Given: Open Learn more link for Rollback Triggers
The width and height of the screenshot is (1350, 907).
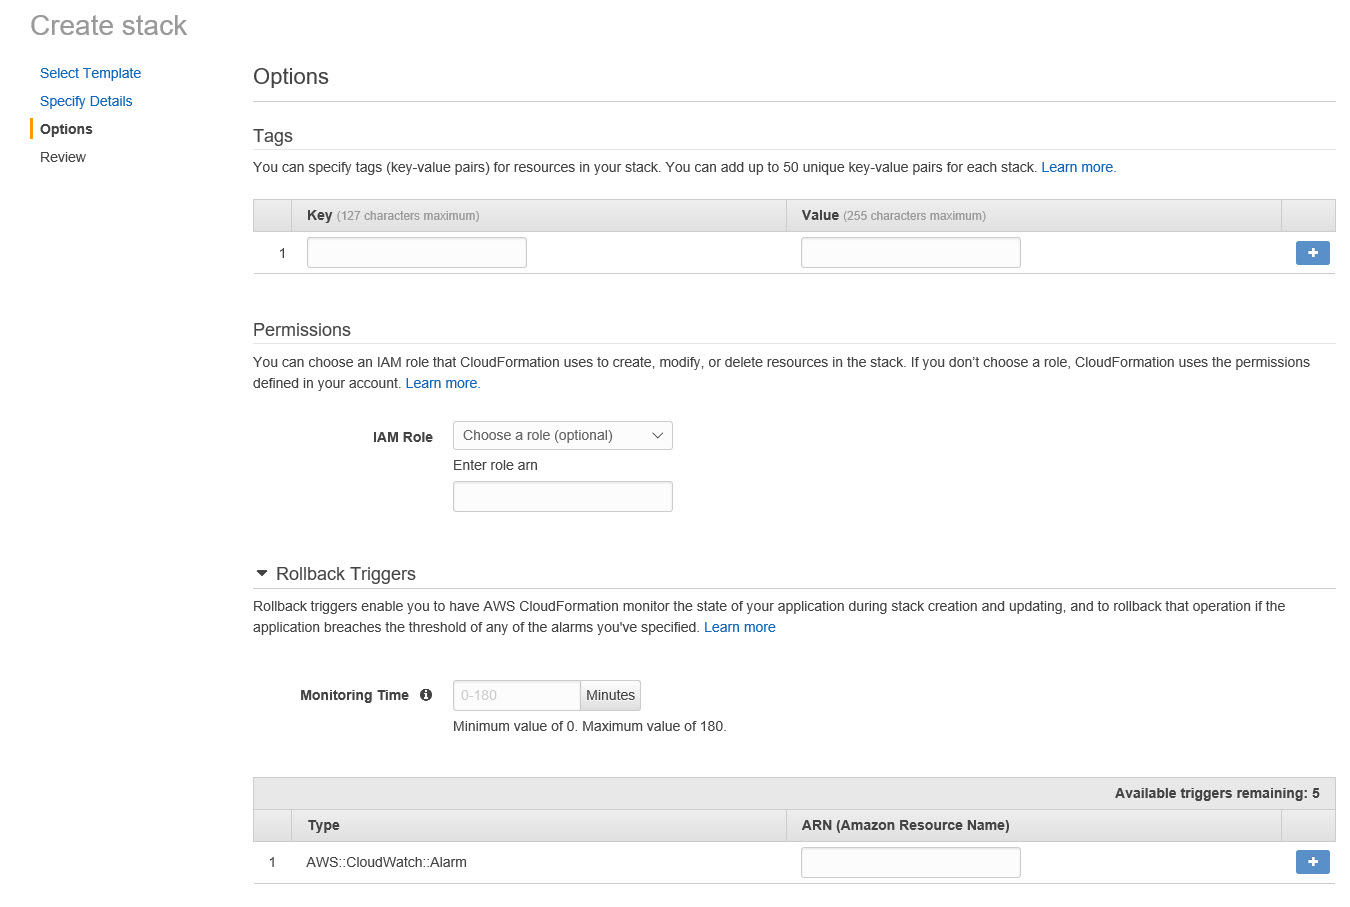Looking at the screenshot, I should point(739,627).
